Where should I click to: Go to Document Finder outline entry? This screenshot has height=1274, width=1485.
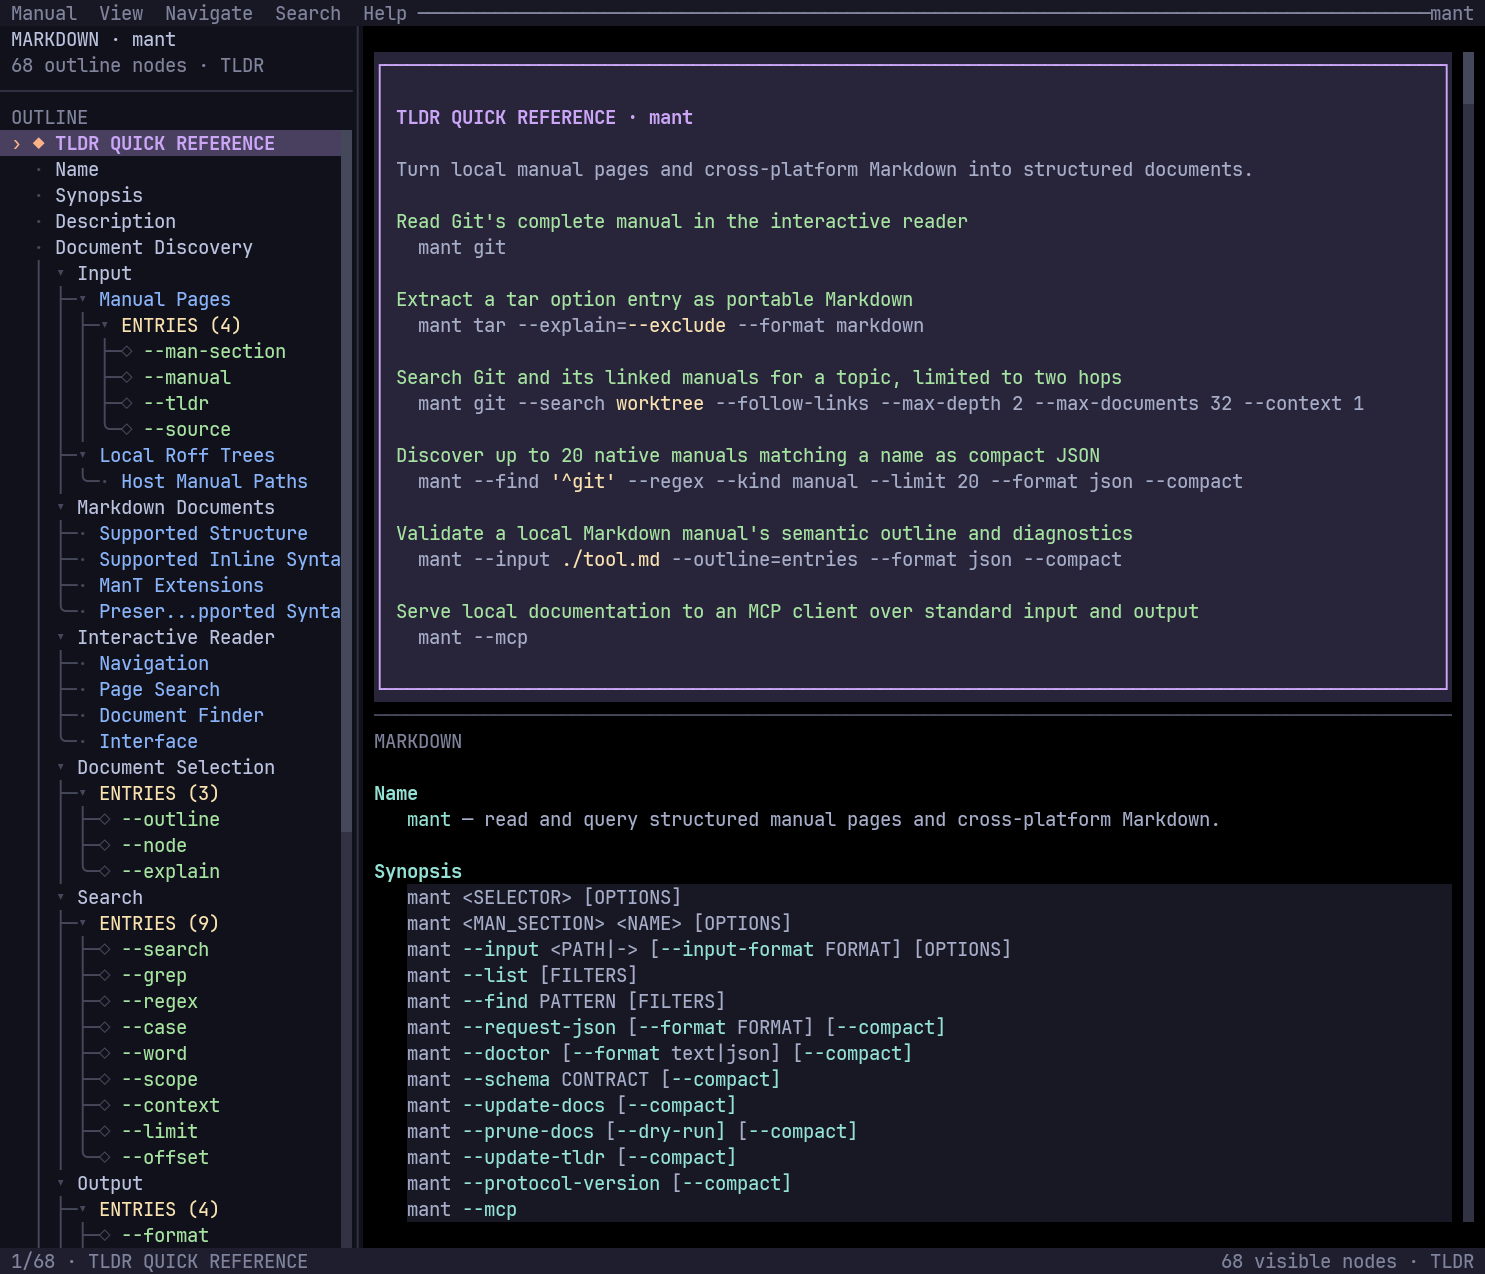[x=181, y=715]
